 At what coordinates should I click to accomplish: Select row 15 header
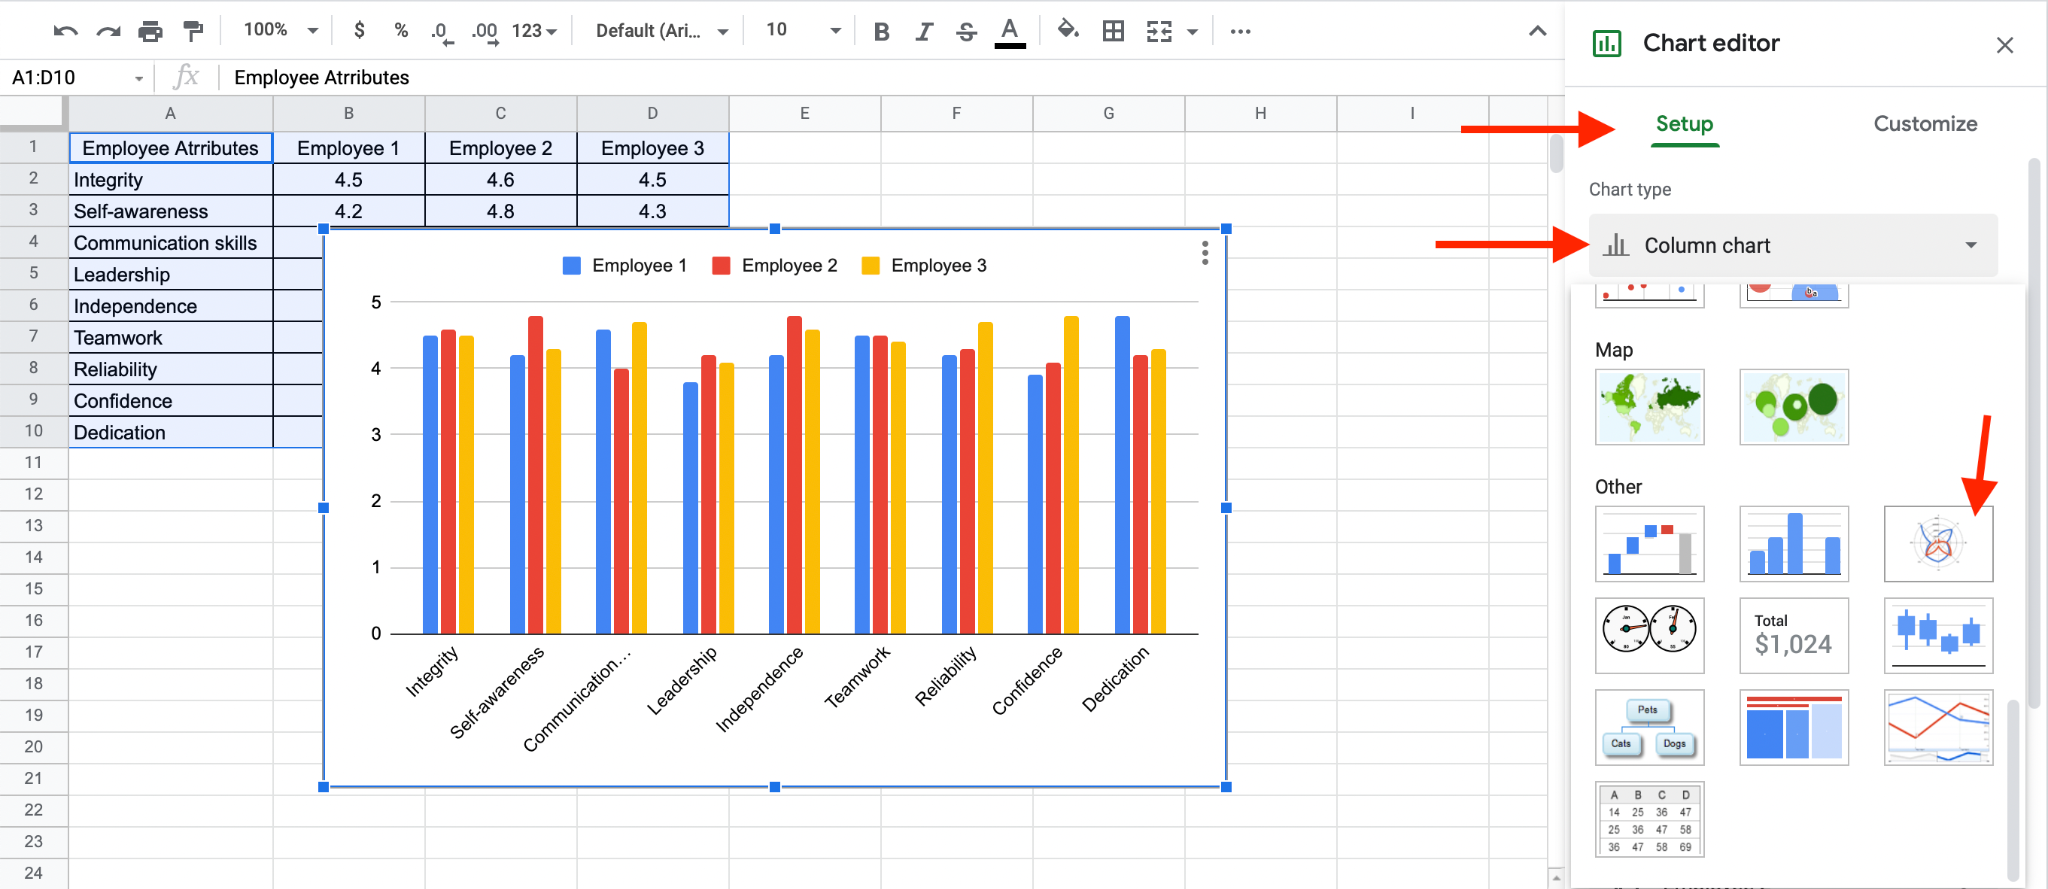[33, 589]
